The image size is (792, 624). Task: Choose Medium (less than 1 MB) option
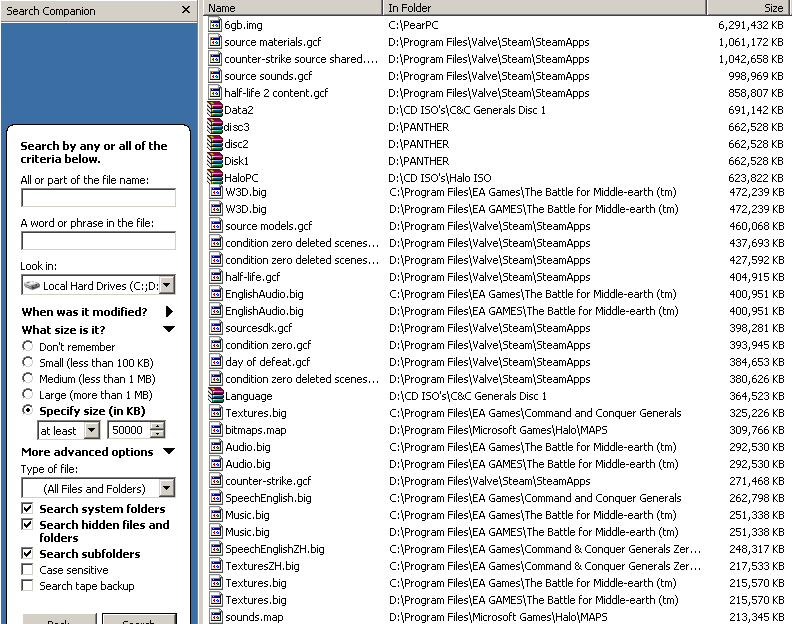pos(28,378)
